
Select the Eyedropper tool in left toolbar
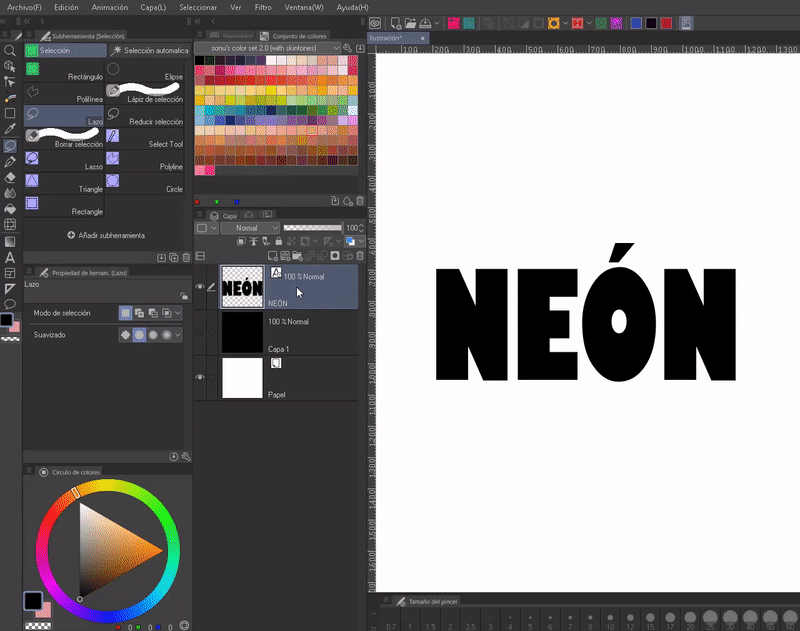click(10, 129)
